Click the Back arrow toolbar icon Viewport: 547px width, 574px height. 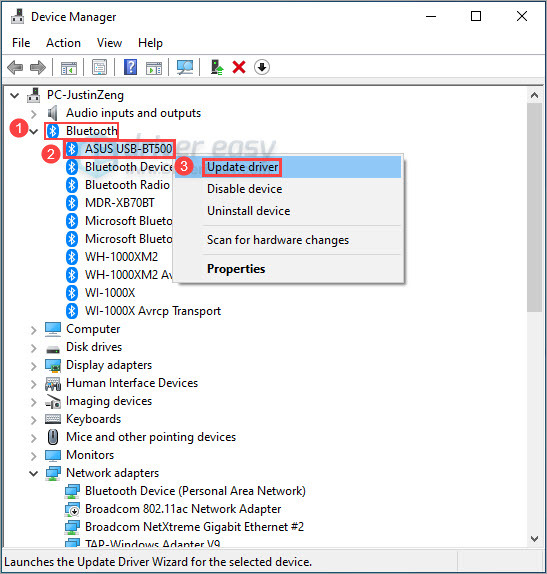pos(15,67)
